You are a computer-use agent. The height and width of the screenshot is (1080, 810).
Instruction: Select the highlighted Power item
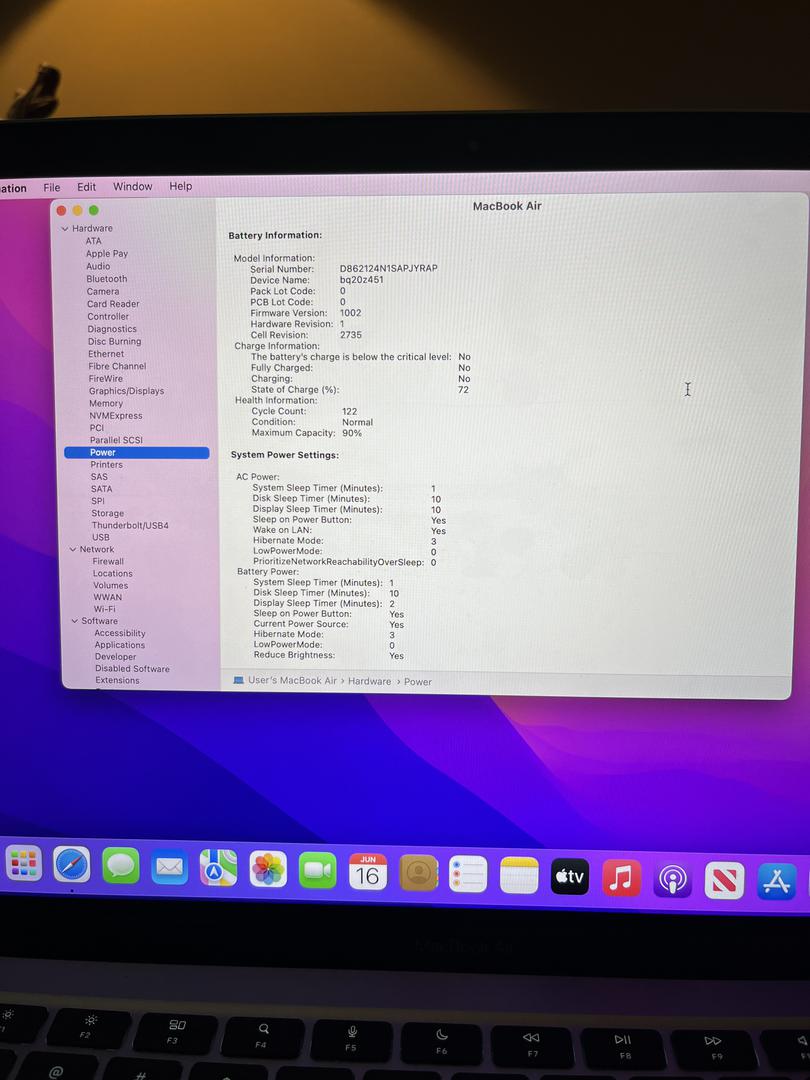[x=136, y=453]
